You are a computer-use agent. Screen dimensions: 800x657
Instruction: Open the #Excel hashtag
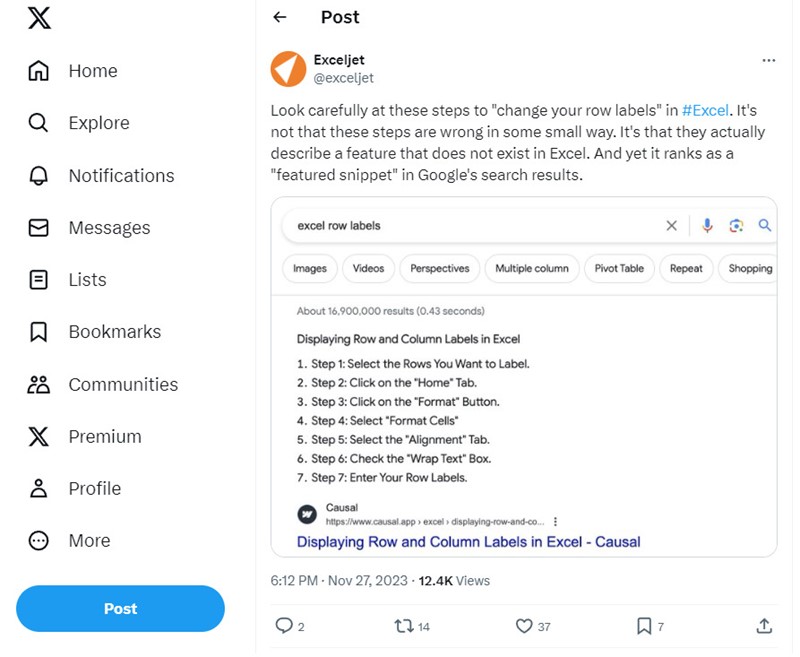click(705, 109)
